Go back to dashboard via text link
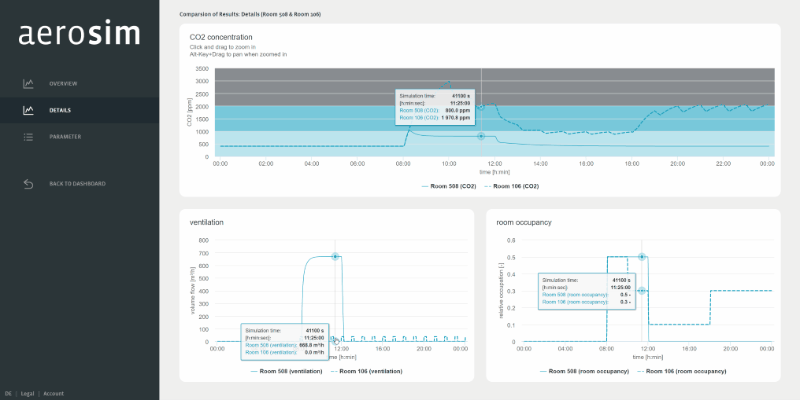 coord(77,183)
